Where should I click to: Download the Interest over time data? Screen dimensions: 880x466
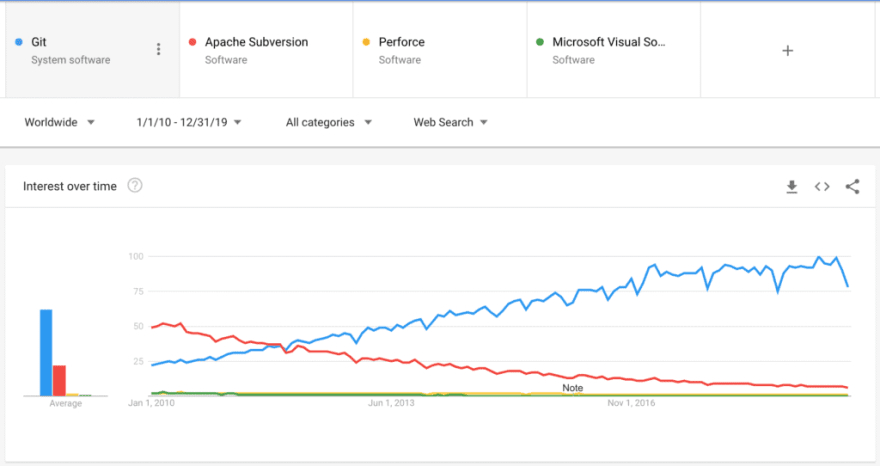click(x=792, y=186)
